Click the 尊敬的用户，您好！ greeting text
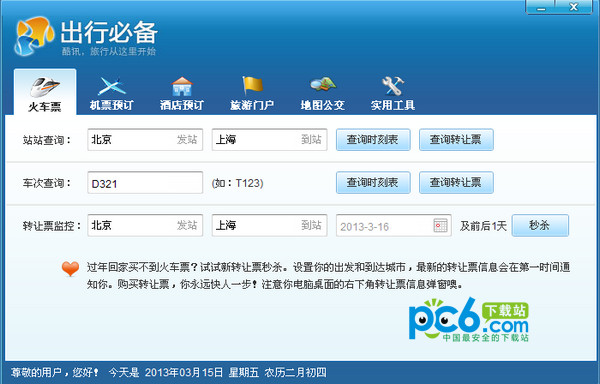This screenshot has width=600, height=384. click(x=55, y=373)
